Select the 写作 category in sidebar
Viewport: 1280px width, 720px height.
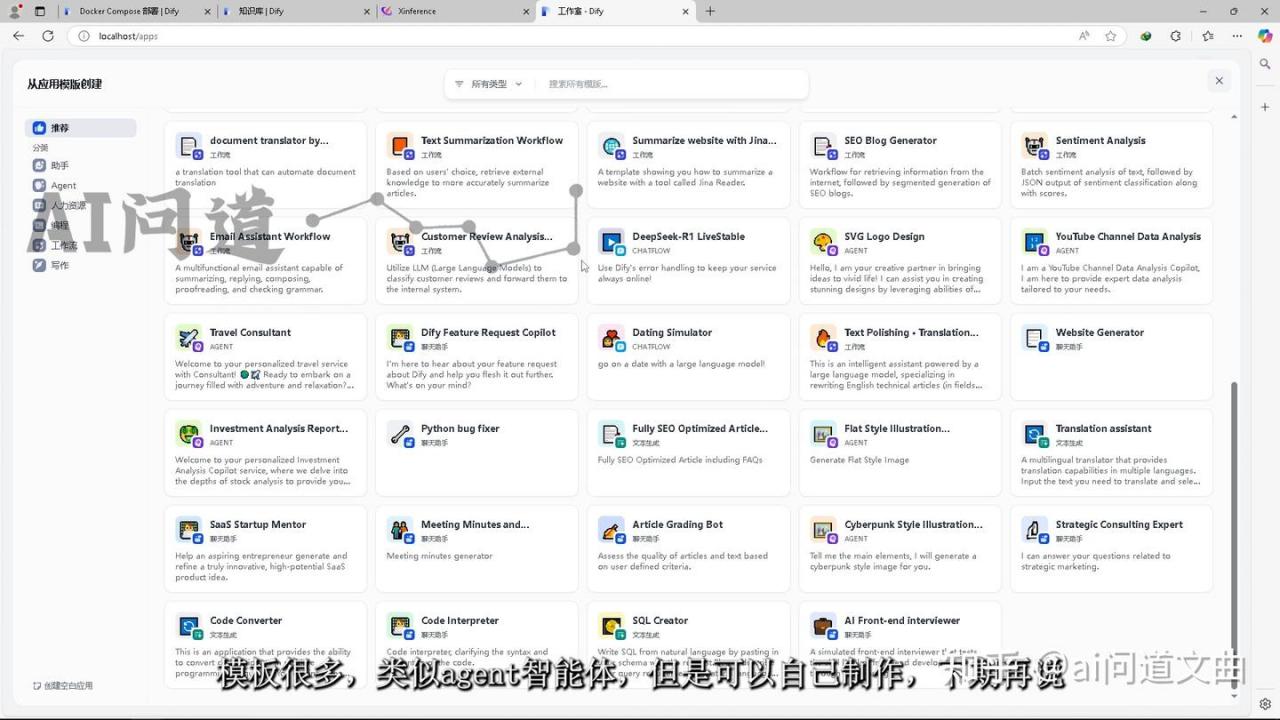tap(81, 265)
